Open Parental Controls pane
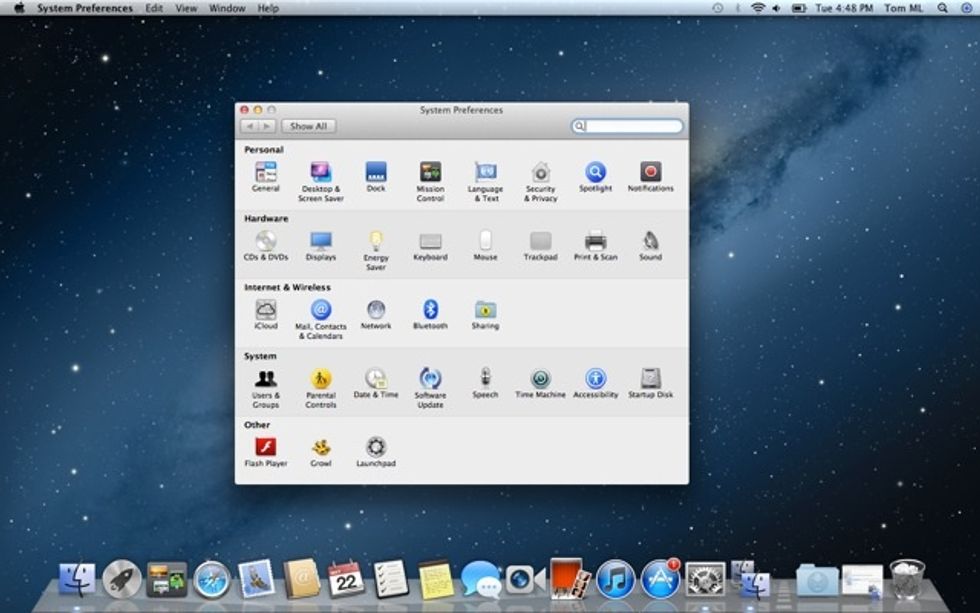 click(x=319, y=380)
